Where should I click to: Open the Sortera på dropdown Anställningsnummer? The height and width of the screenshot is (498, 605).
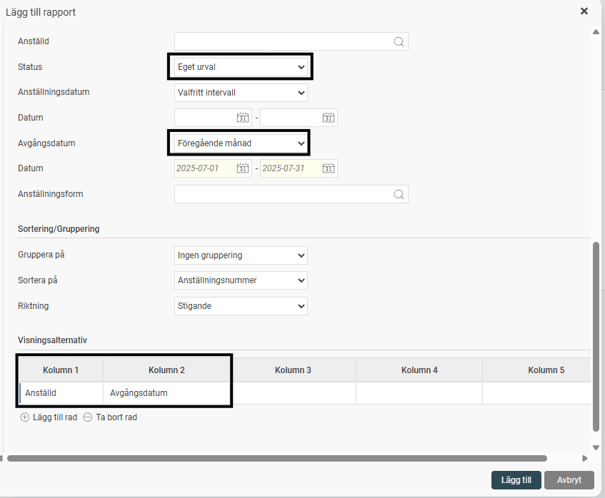[x=240, y=281]
